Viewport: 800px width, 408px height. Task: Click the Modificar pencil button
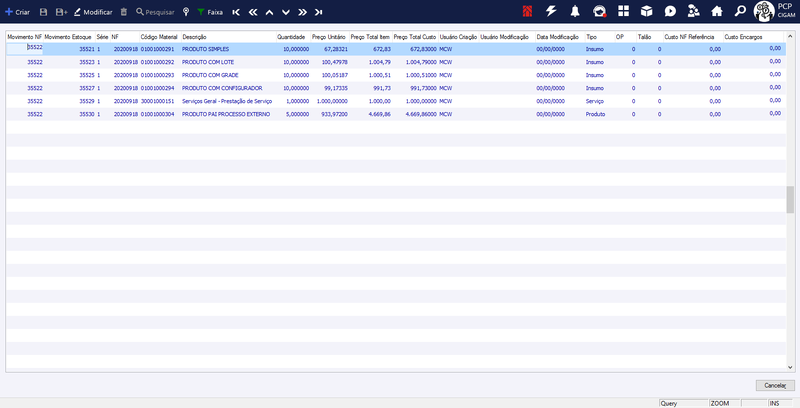[x=93, y=12]
